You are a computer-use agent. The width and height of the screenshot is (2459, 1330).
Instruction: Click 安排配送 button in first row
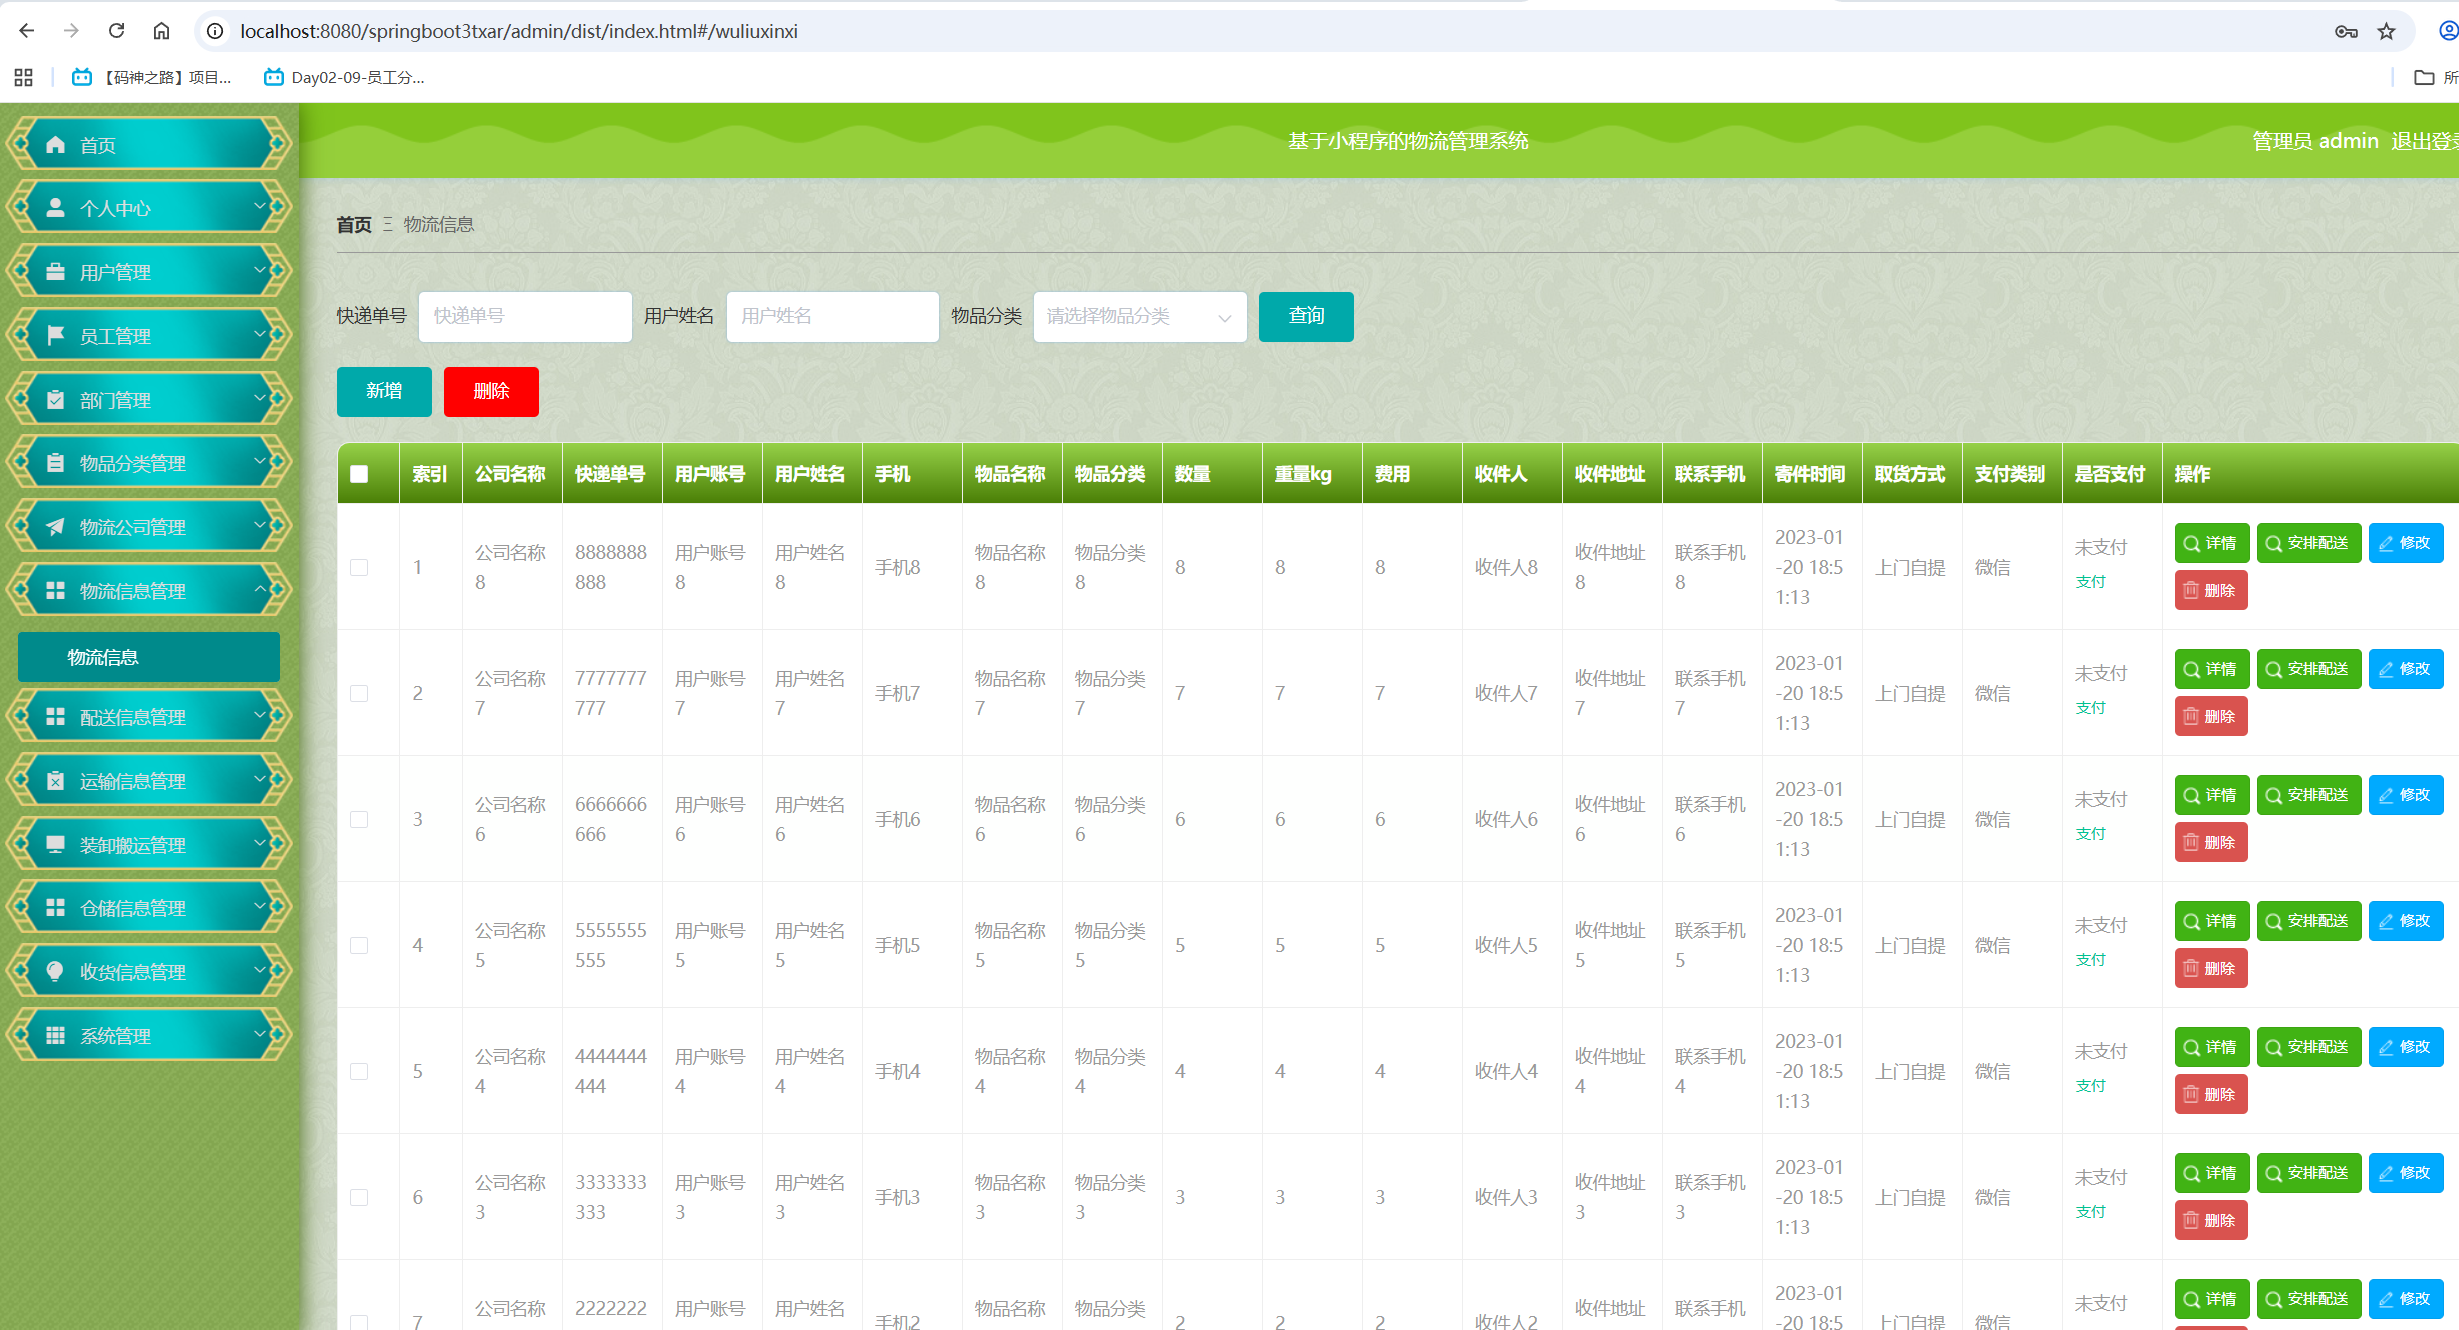[2308, 543]
